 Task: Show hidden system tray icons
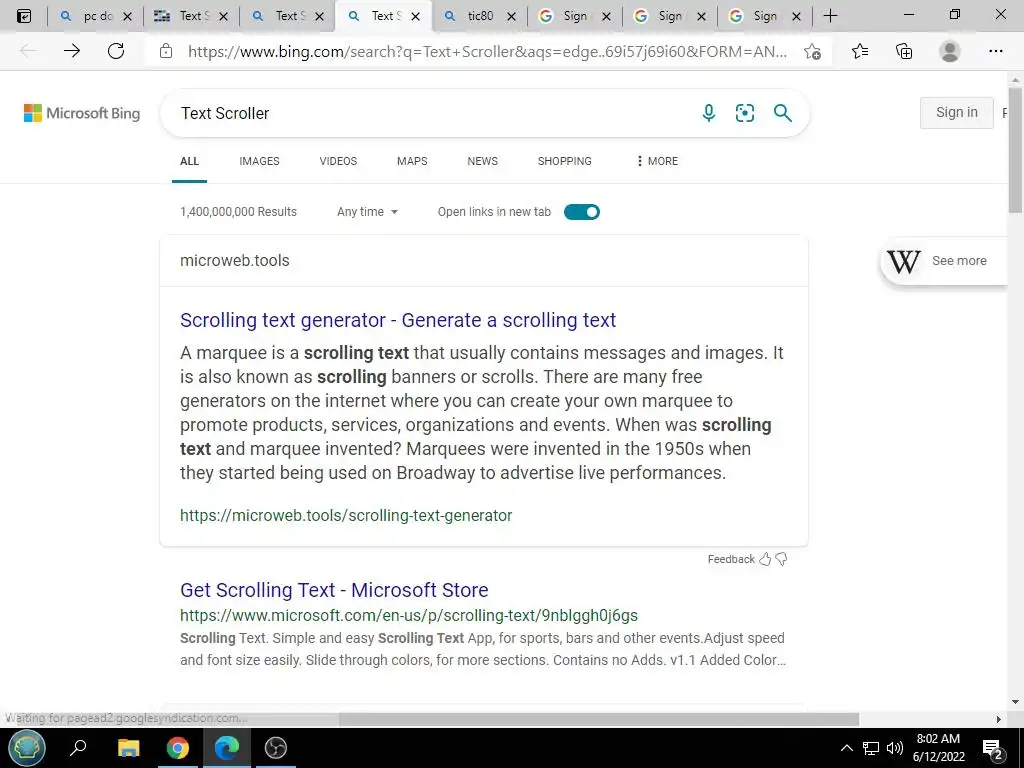tap(846, 748)
